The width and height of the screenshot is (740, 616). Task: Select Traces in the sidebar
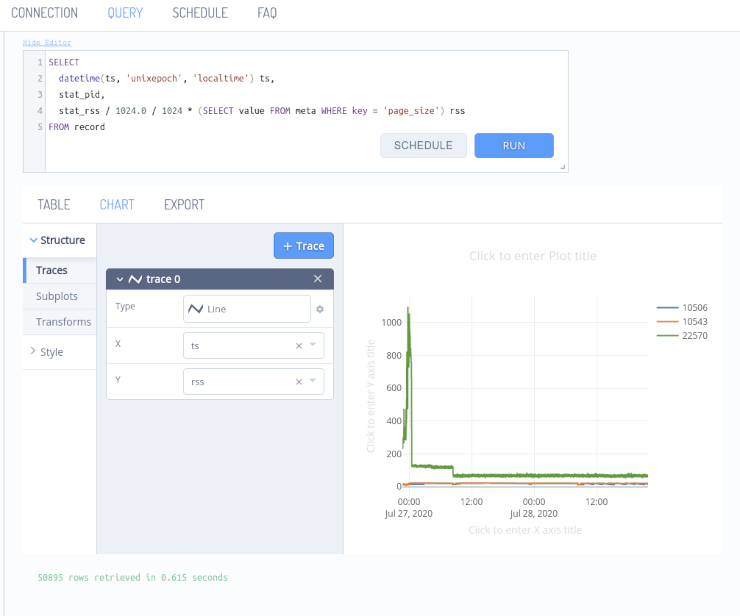60,270
